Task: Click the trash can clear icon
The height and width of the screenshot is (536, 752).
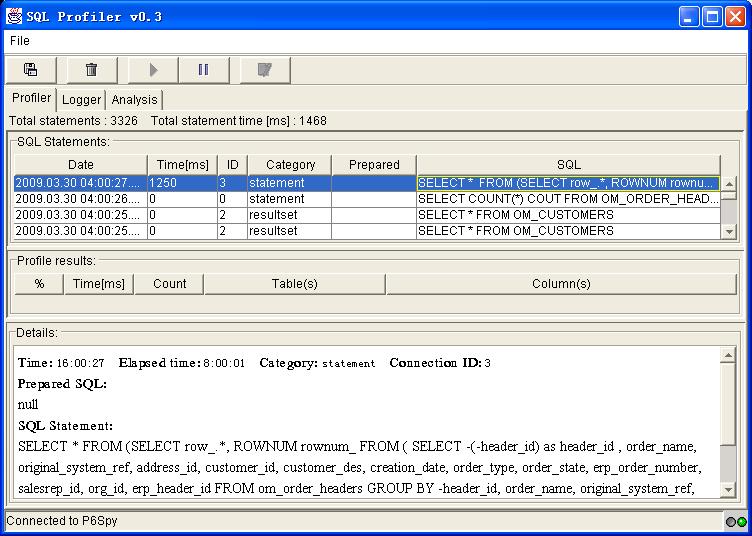Action: [91, 70]
